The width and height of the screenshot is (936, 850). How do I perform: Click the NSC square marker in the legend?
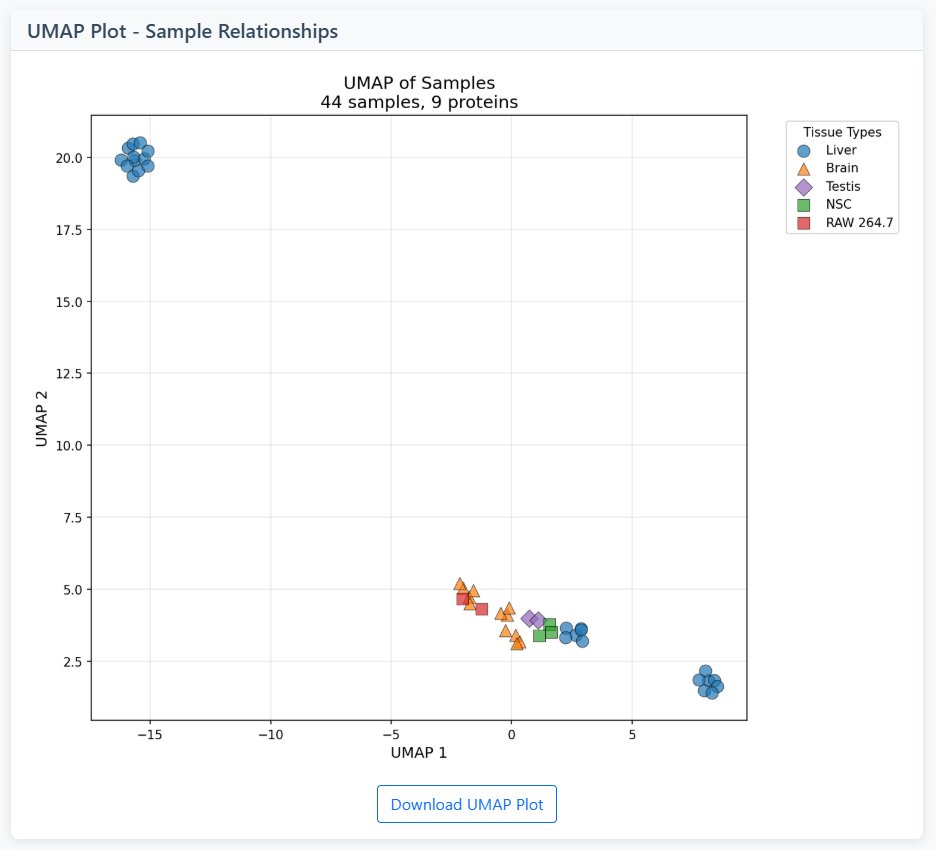click(803, 204)
